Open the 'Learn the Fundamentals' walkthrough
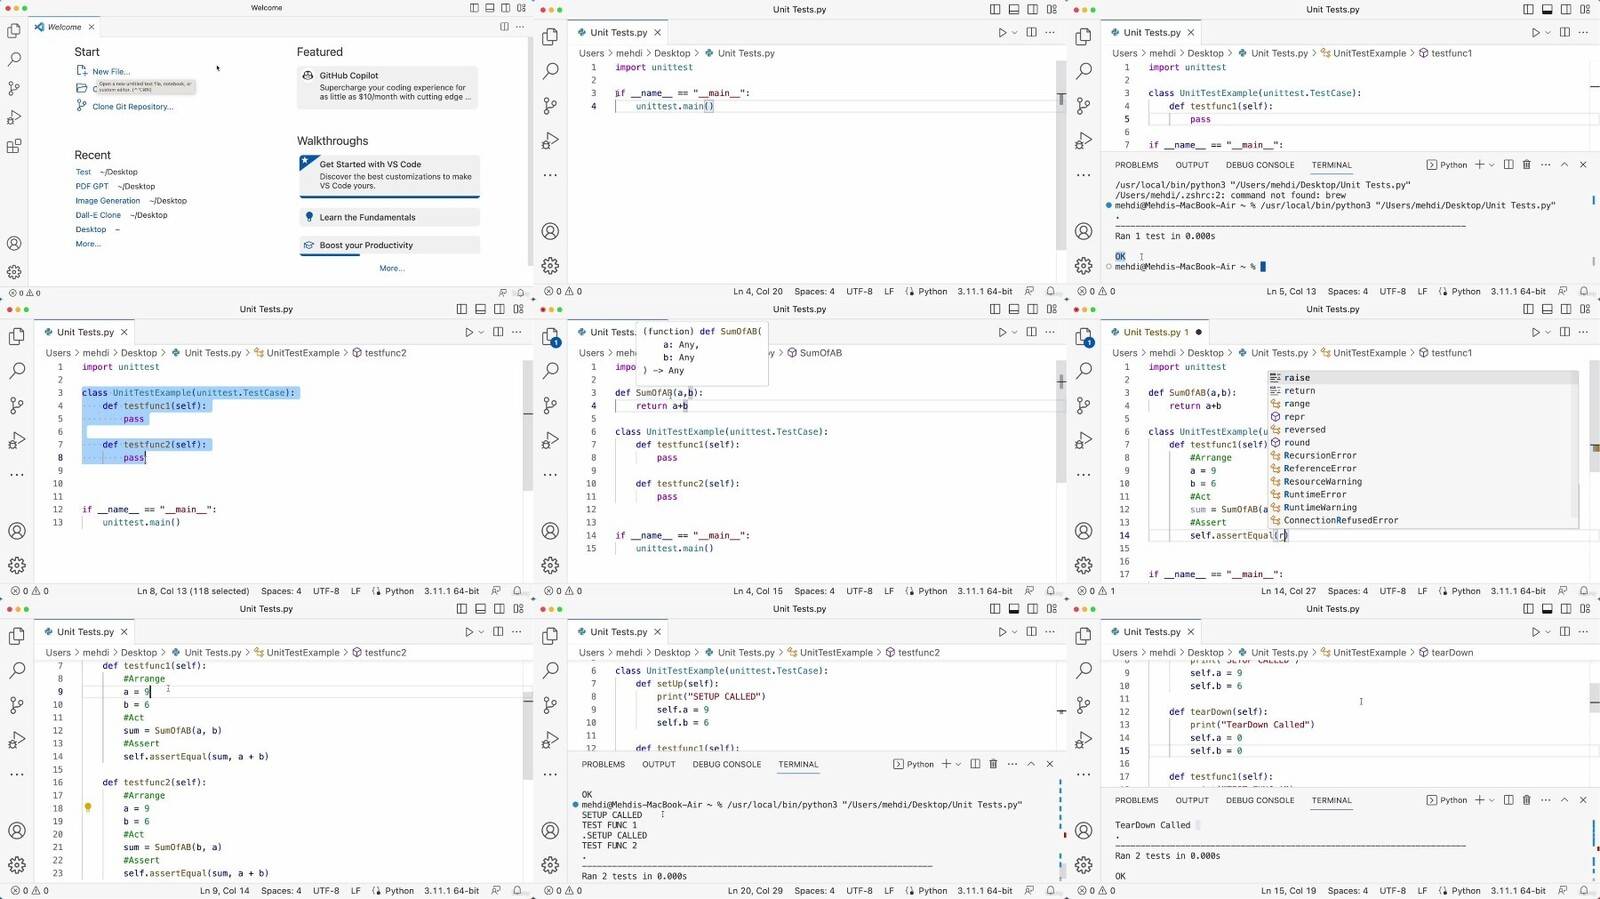The image size is (1600, 899). [367, 217]
